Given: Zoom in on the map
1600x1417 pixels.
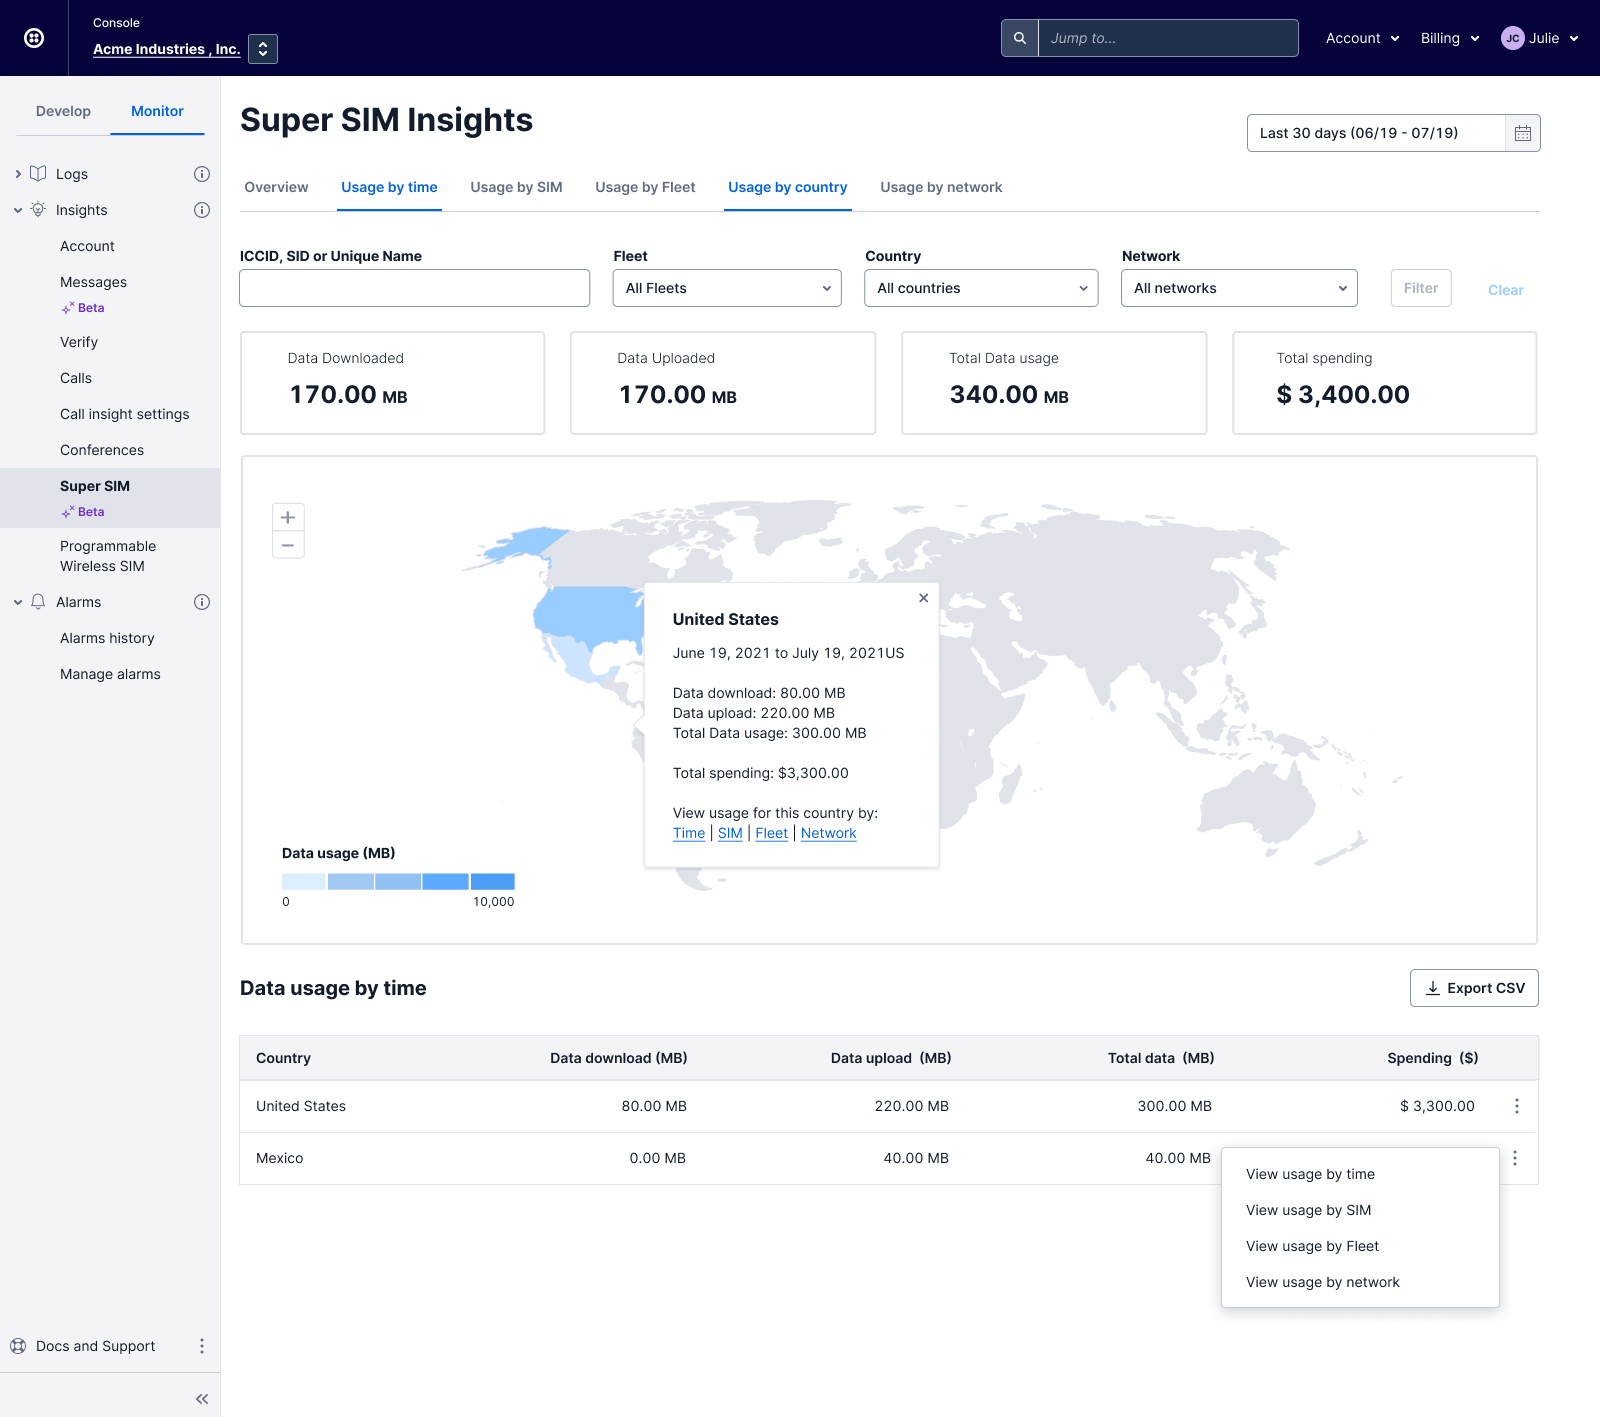Looking at the screenshot, I should point(288,517).
